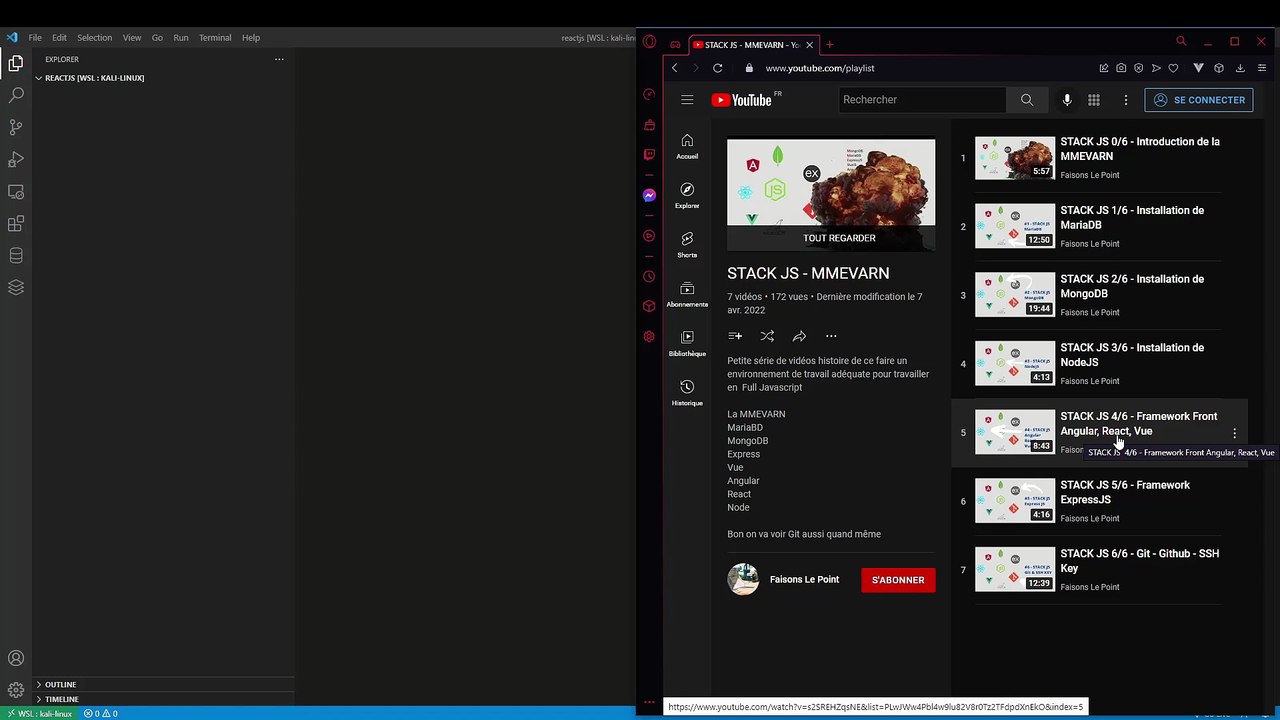1280x720 pixels.
Task: Open the Extensions view in VS Code
Action: pyautogui.click(x=16, y=223)
